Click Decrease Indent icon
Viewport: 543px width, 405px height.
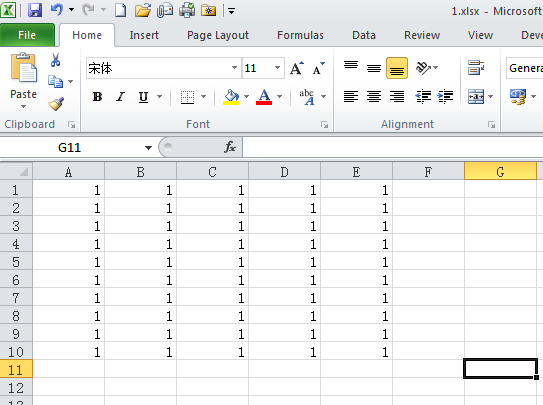[x=423, y=97]
